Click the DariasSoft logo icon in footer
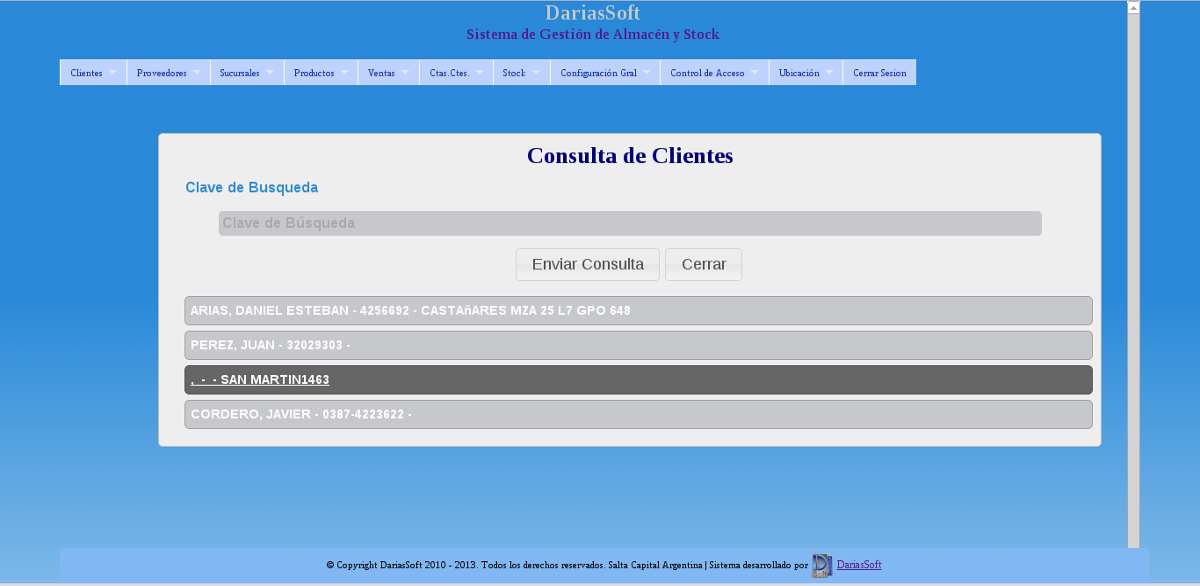Viewport: 1200px width, 586px height. pos(821,565)
